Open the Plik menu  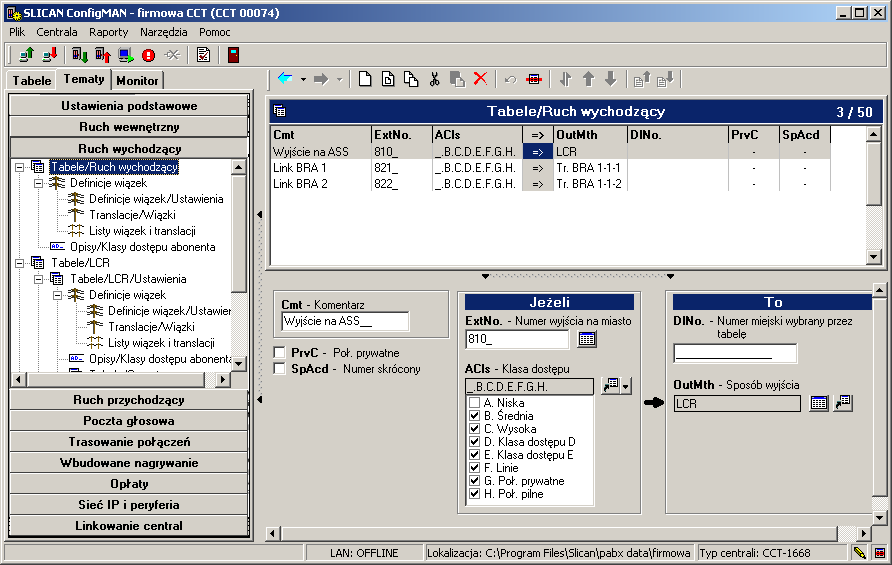pyautogui.click(x=16, y=32)
